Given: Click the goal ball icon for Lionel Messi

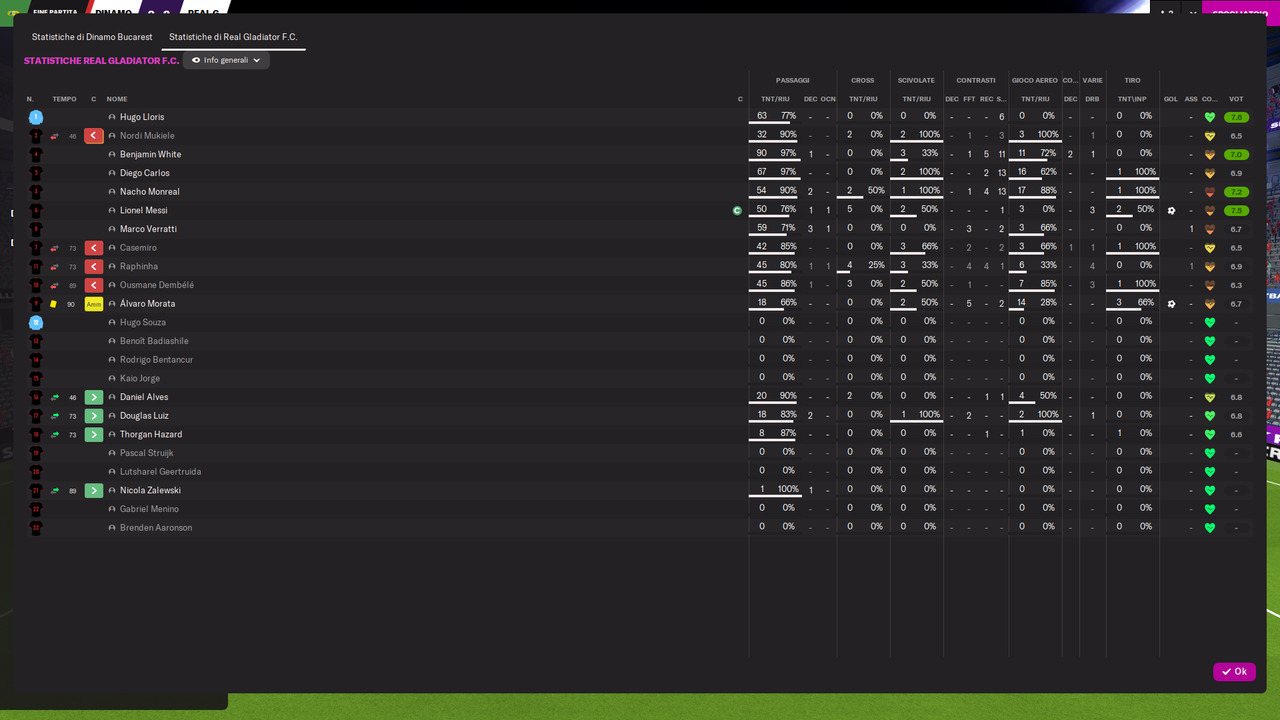Looking at the screenshot, I should point(1171,211).
